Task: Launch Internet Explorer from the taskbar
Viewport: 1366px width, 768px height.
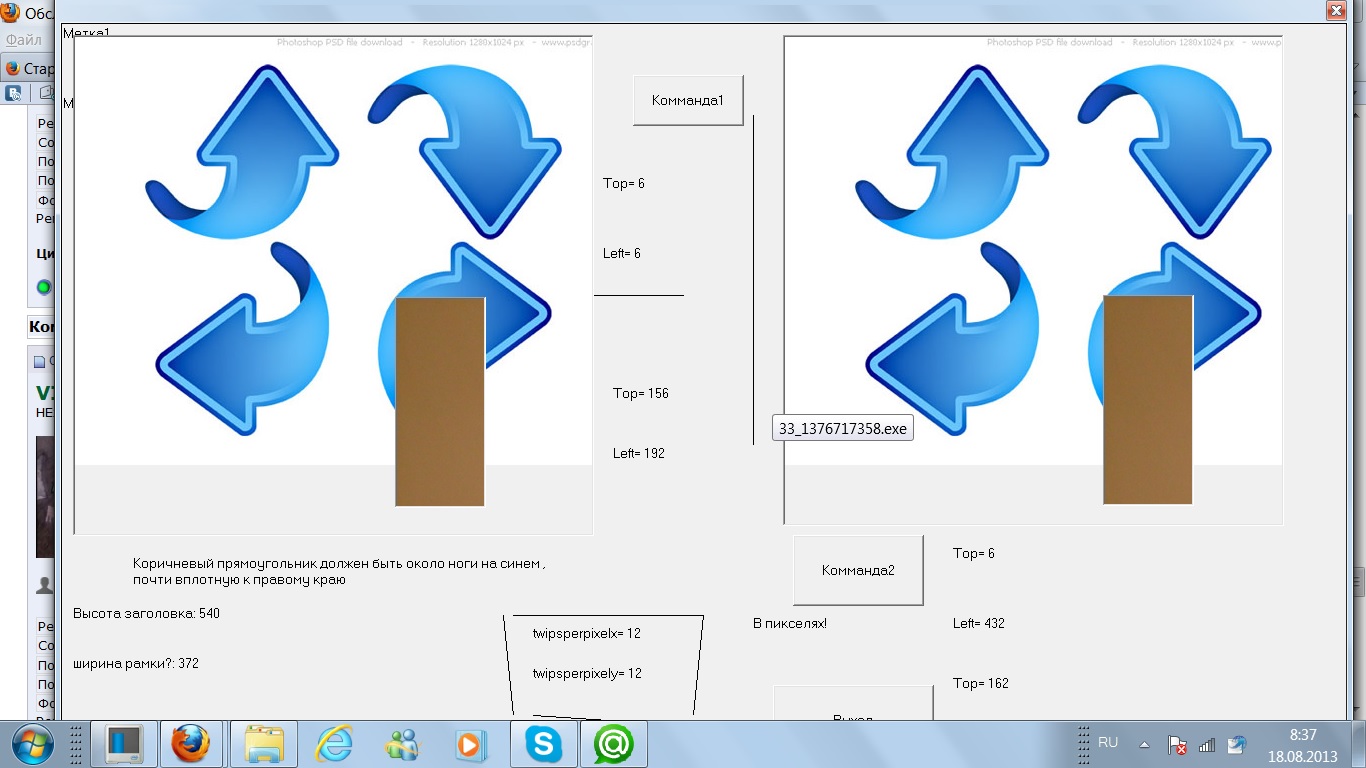Action: point(333,744)
